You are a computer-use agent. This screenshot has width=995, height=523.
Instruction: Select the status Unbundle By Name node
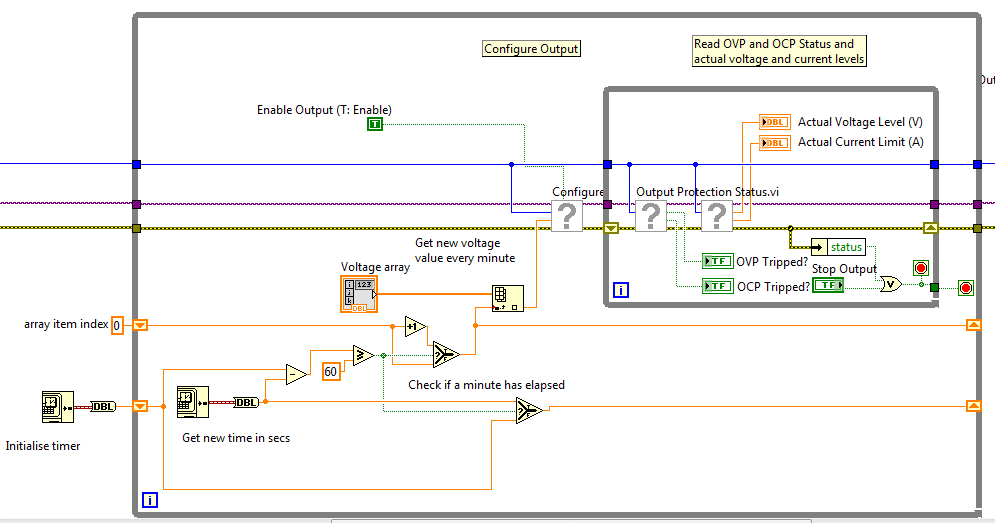pos(838,247)
